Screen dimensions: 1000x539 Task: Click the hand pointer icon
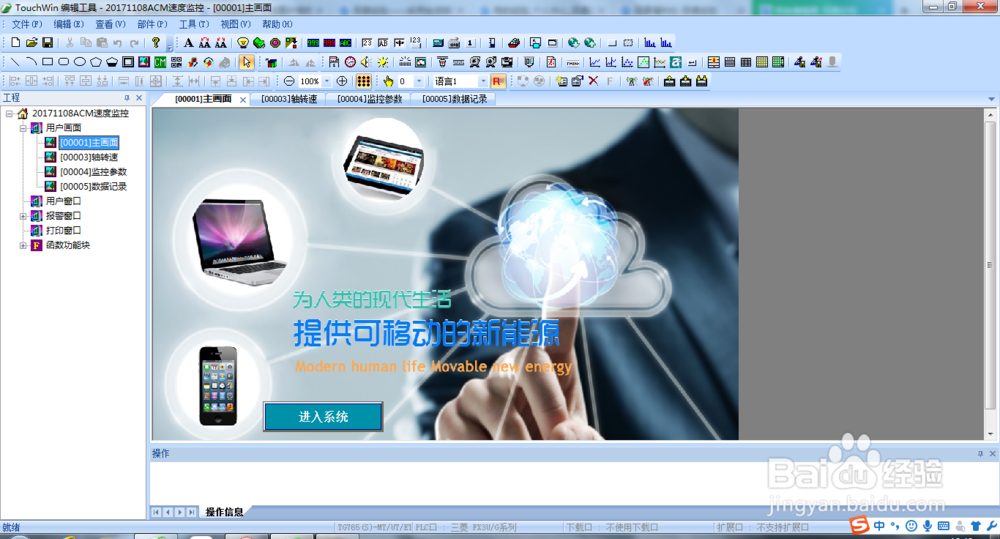pos(388,81)
